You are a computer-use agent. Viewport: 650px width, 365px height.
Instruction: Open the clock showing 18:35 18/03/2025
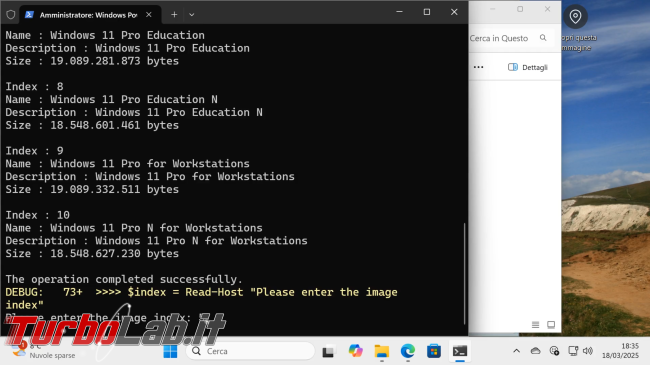[621, 351]
